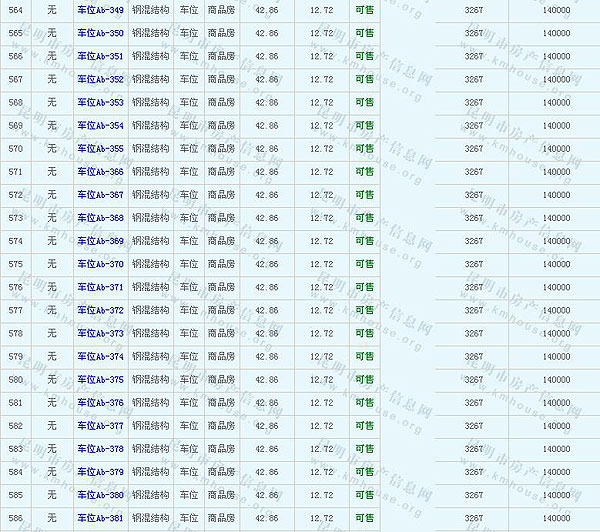This screenshot has height=532, width=600.
Task: Click the 车位Ab-374 parking spot
Action: coord(100,357)
